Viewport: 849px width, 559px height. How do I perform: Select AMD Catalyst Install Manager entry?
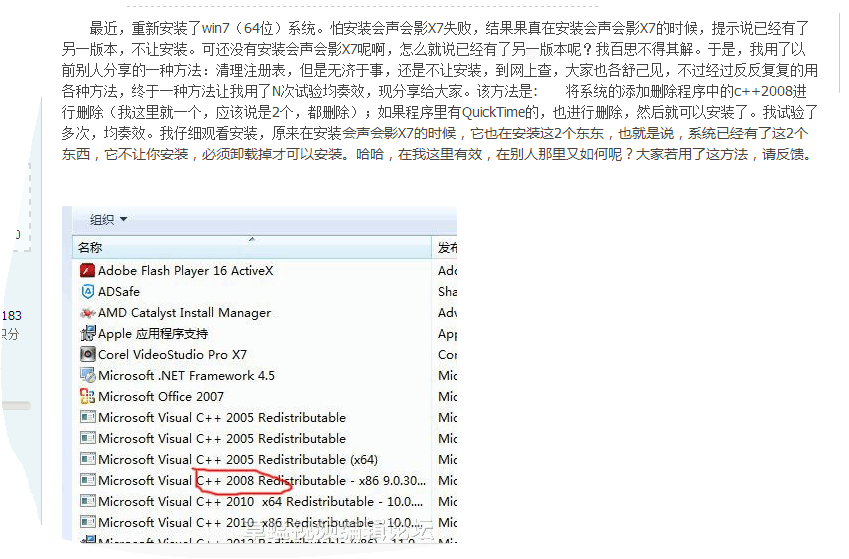tap(184, 313)
